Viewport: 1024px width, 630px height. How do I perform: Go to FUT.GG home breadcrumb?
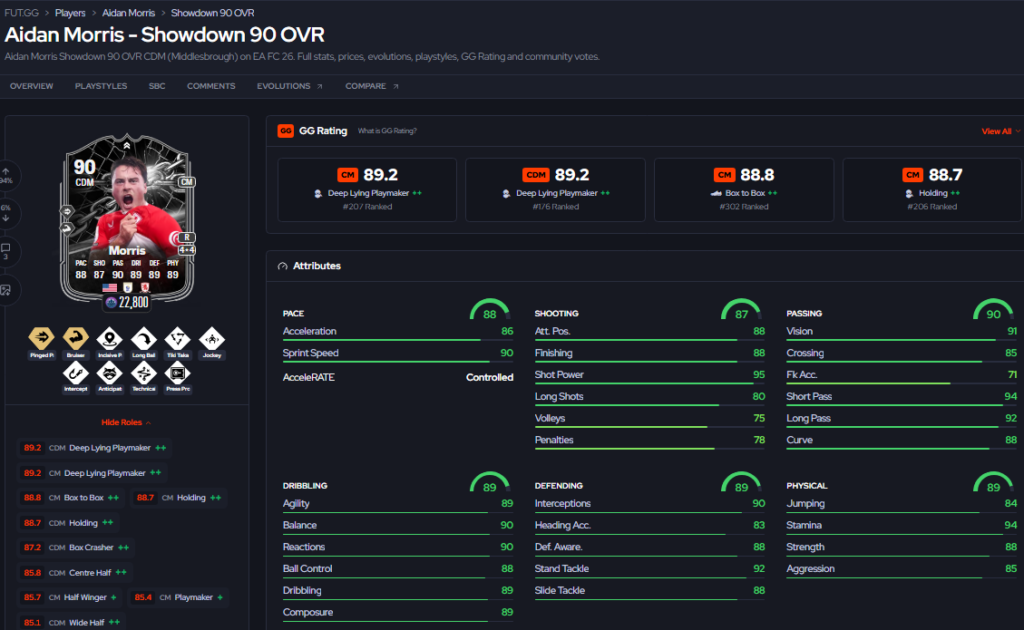point(22,13)
